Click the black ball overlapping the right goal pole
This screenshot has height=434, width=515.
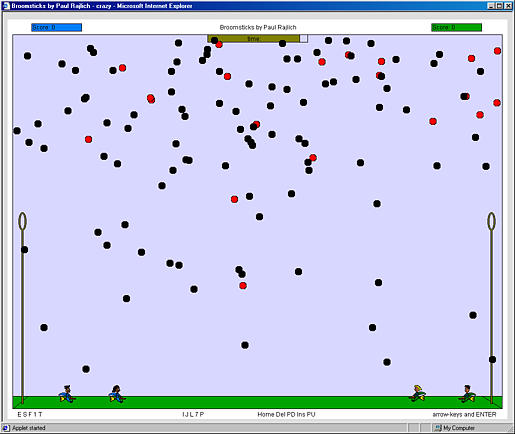point(492,359)
